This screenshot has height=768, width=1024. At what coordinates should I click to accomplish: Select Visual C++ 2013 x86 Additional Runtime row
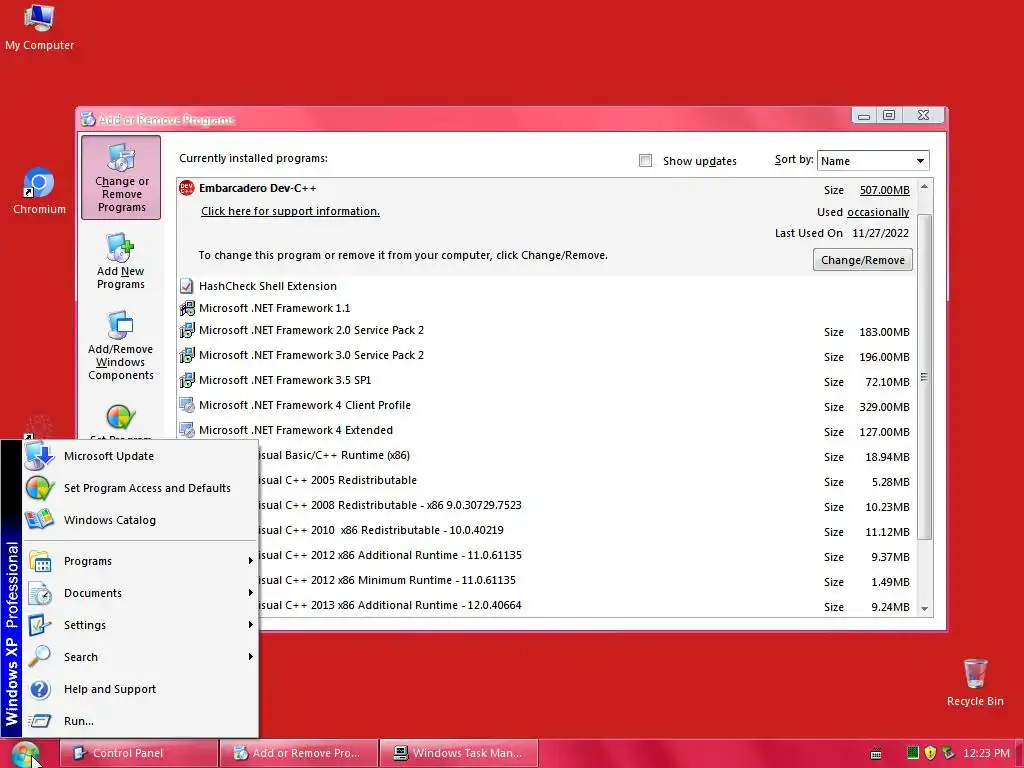coord(546,605)
